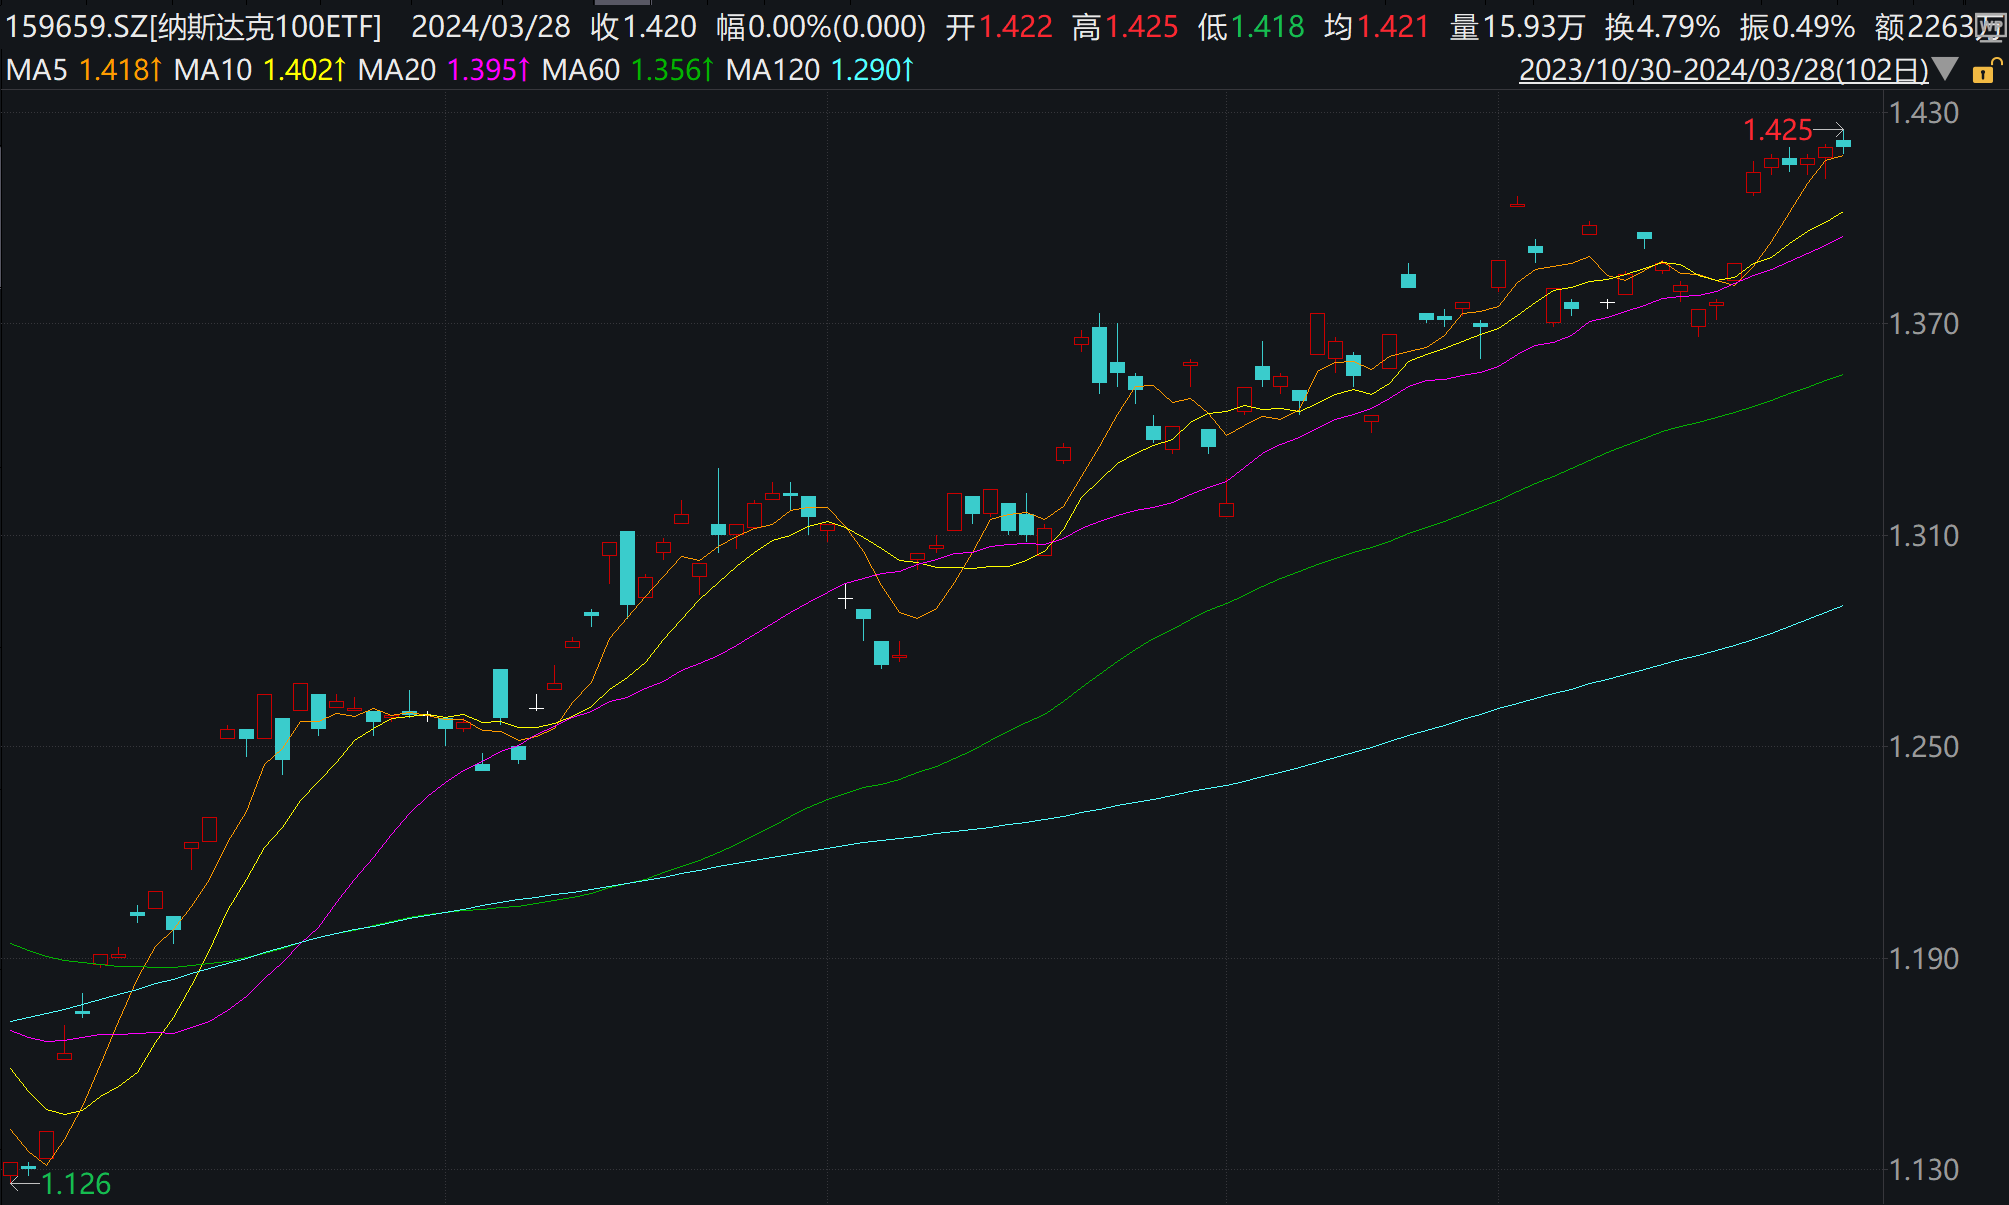Viewport: 2009px width, 1205px height.
Task: Click the 量15.93万 volume value
Action: [1517, 27]
